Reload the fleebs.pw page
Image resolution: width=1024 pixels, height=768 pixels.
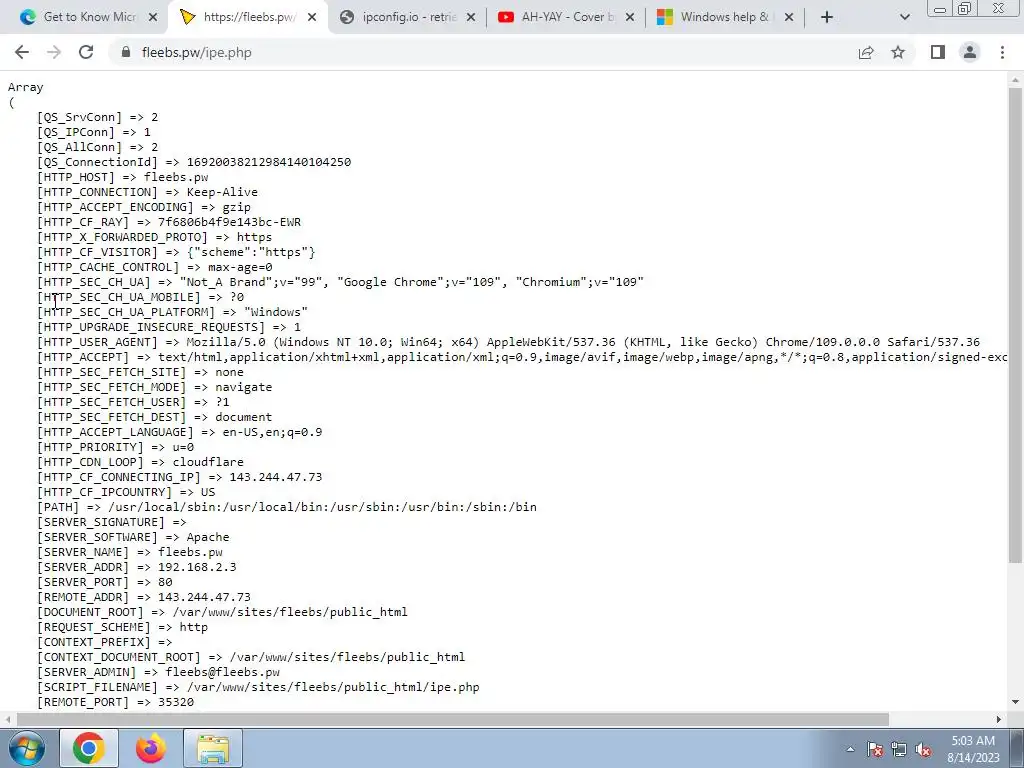point(86,52)
